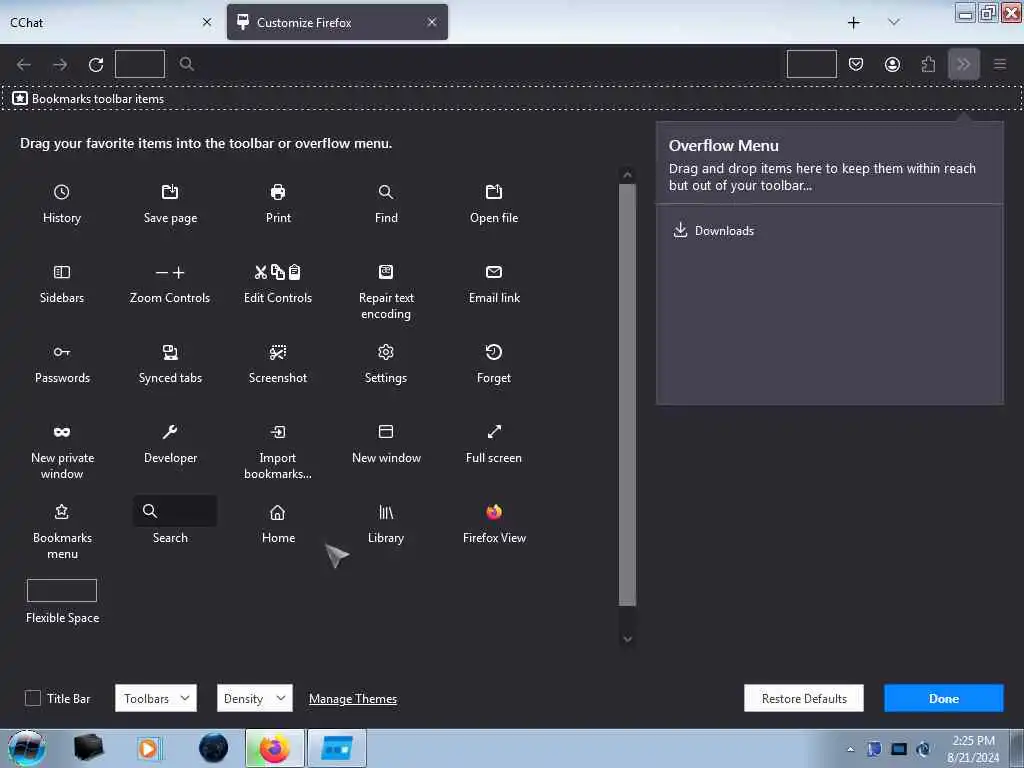Select Repair text encoding icon

click(x=386, y=272)
